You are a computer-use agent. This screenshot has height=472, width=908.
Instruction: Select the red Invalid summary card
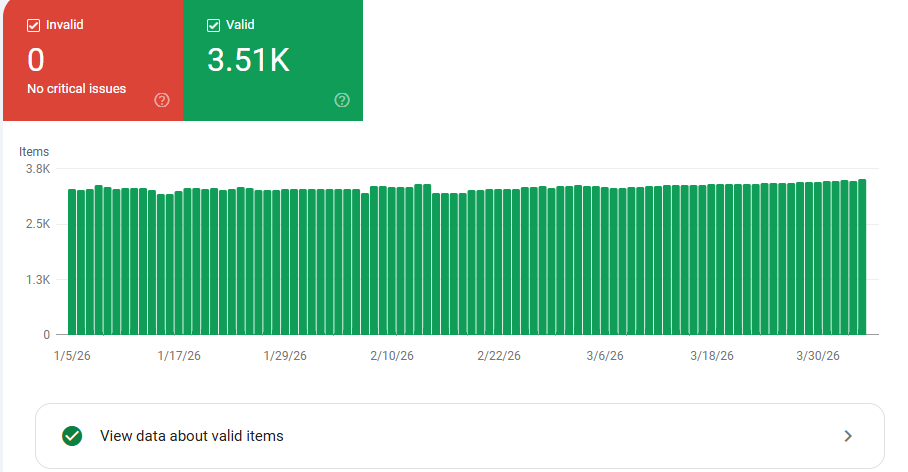(92, 60)
